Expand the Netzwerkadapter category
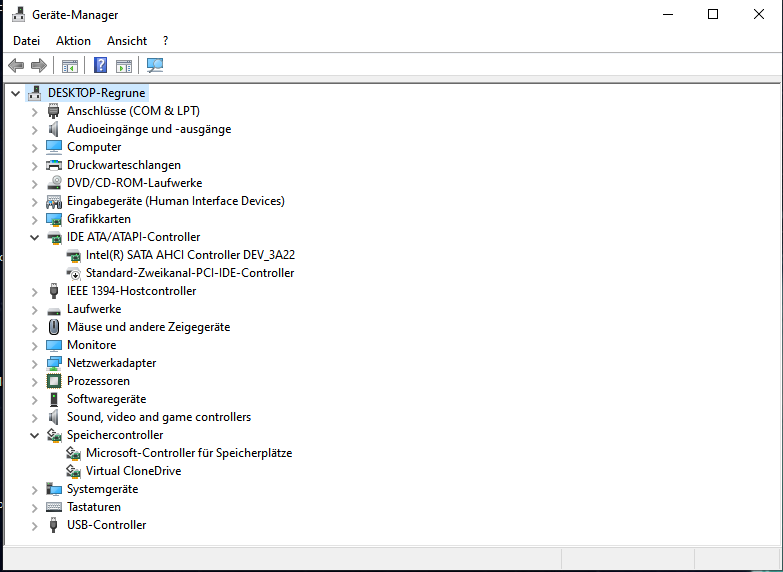Image resolution: width=783 pixels, height=572 pixels. coord(34,364)
